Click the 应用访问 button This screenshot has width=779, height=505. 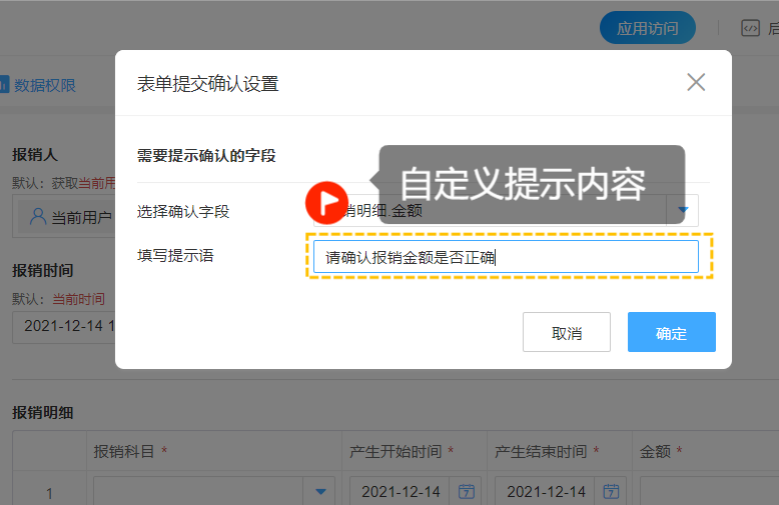pyautogui.click(x=647, y=28)
